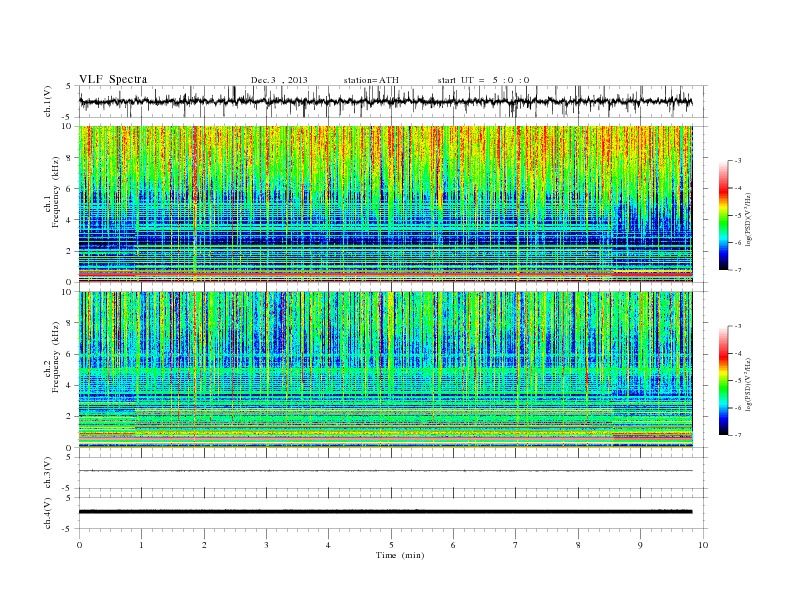This screenshot has width=792, height=612.
Task: Click the "4" kHz tick of ch.2 spectrogram
Action: [70, 386]
